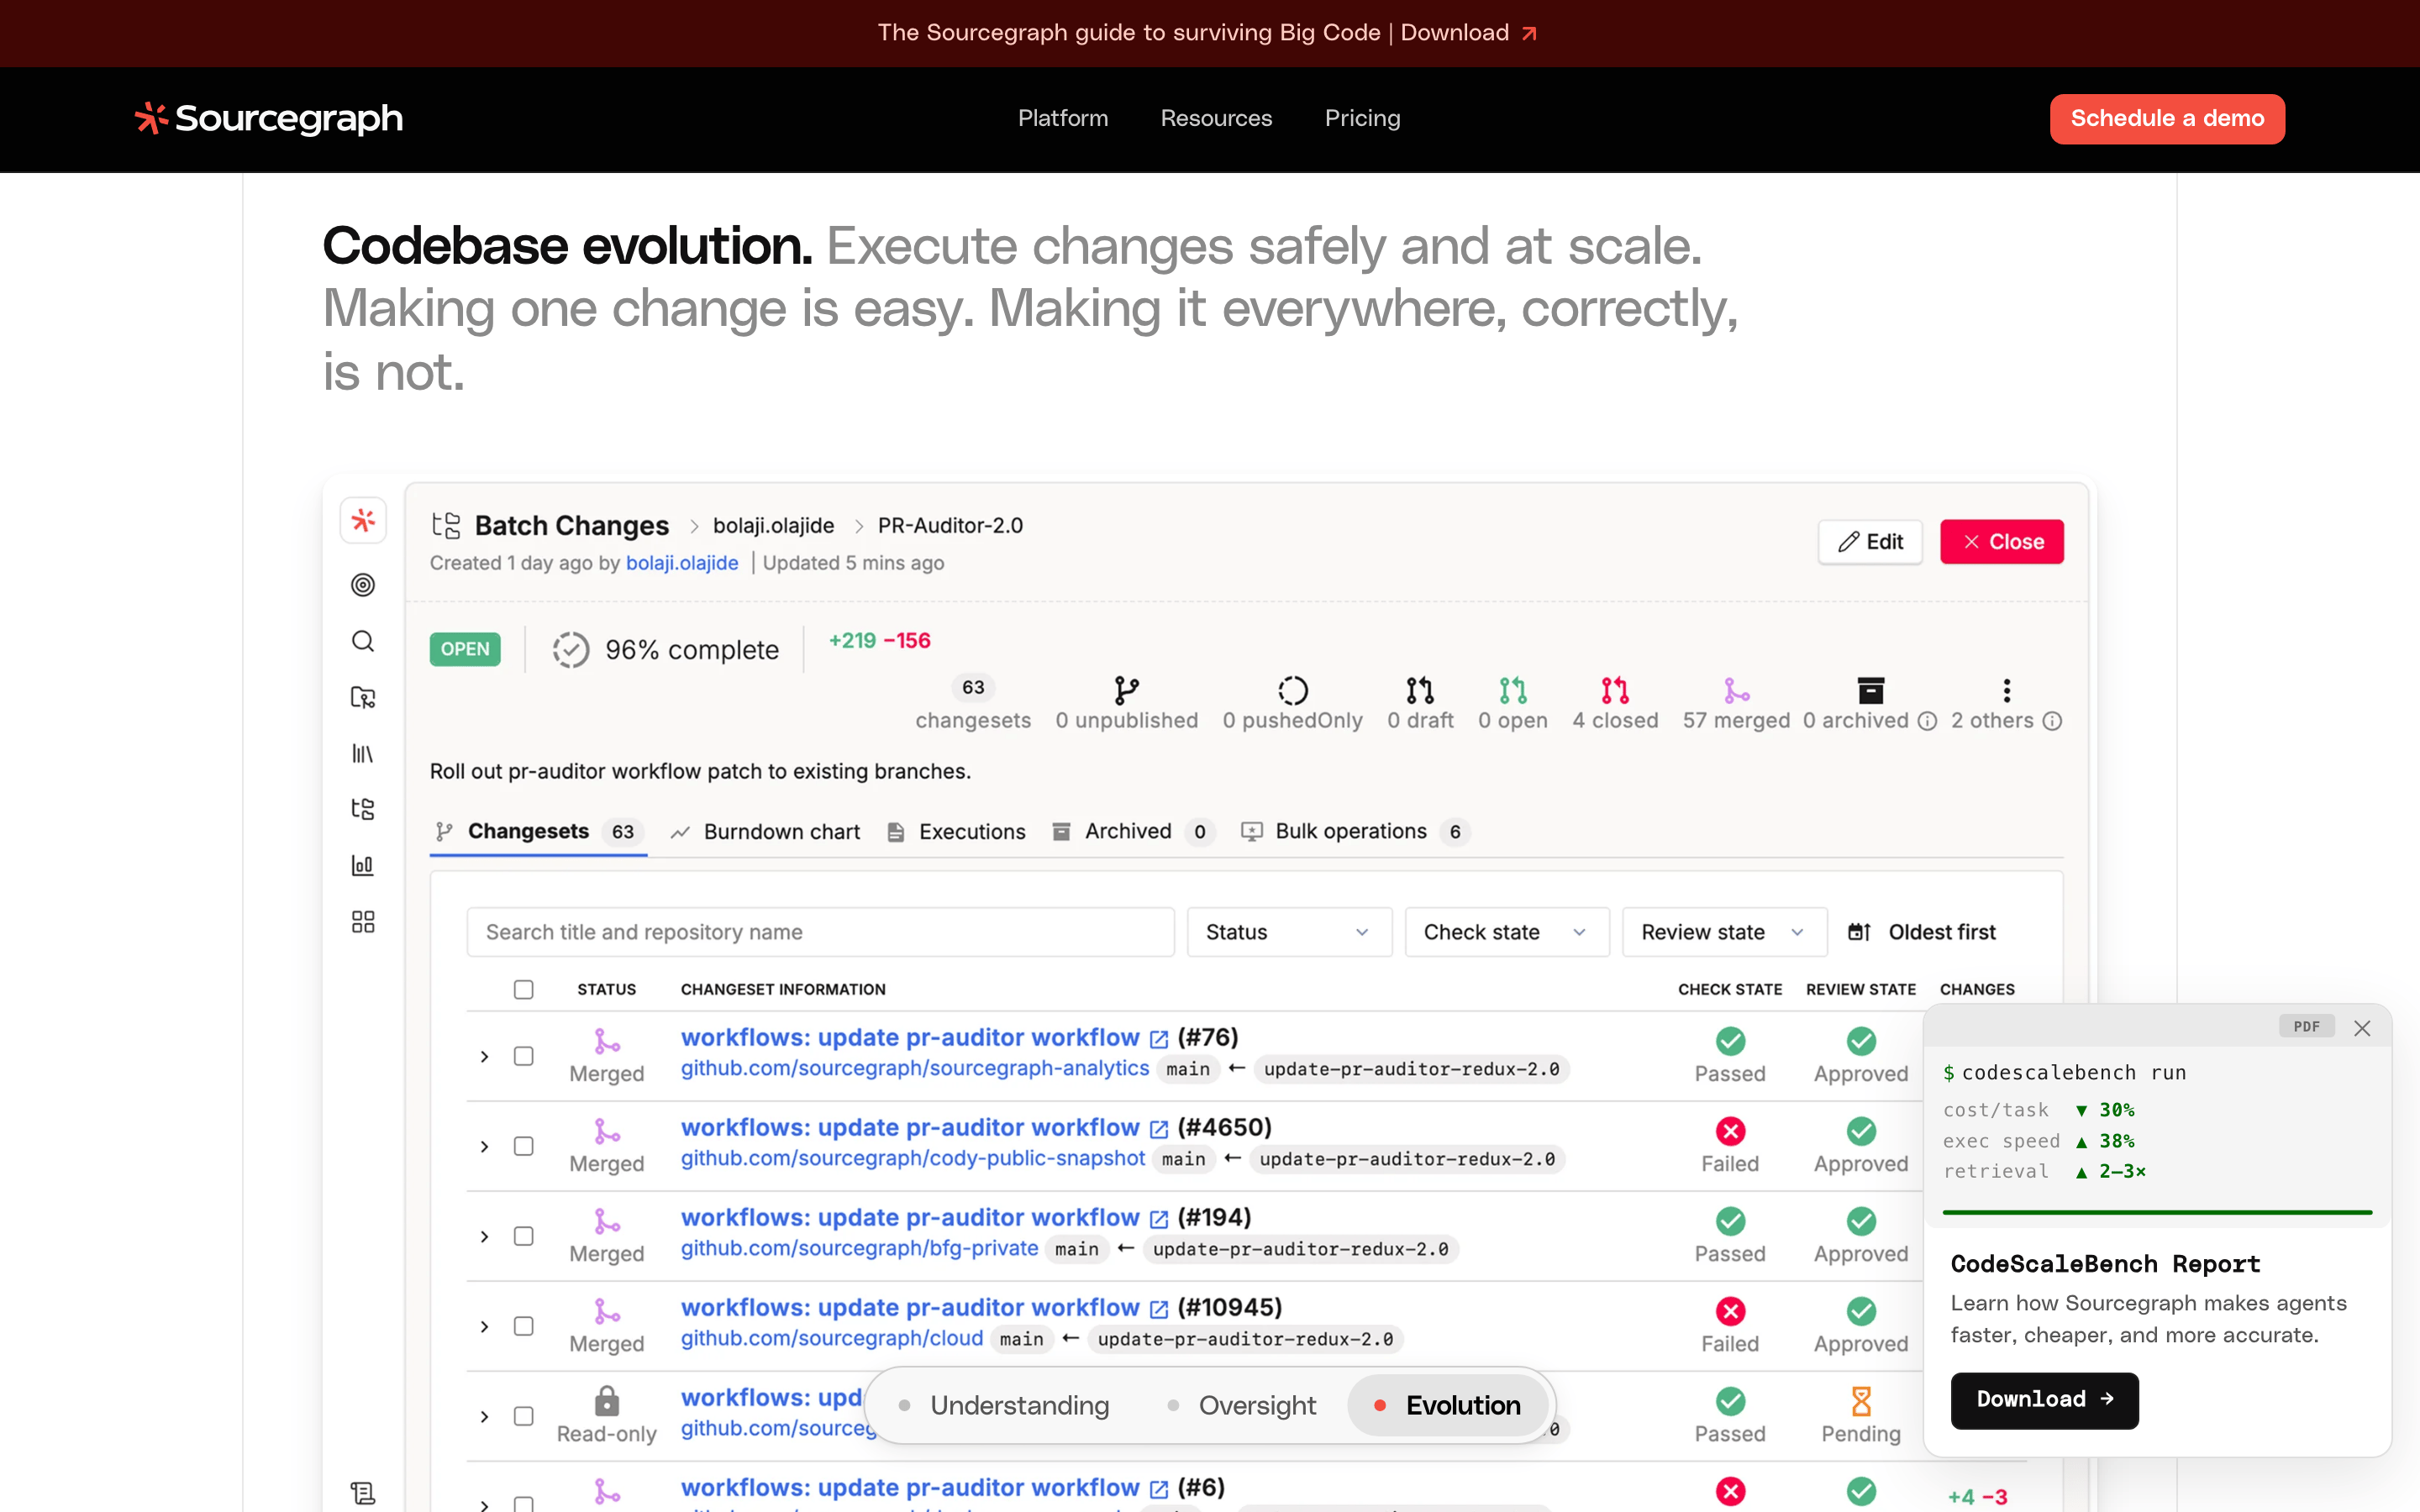Viewport: 2420px width, 1512px height.
Task: Click the Edit button
Action: [1870, 542]
